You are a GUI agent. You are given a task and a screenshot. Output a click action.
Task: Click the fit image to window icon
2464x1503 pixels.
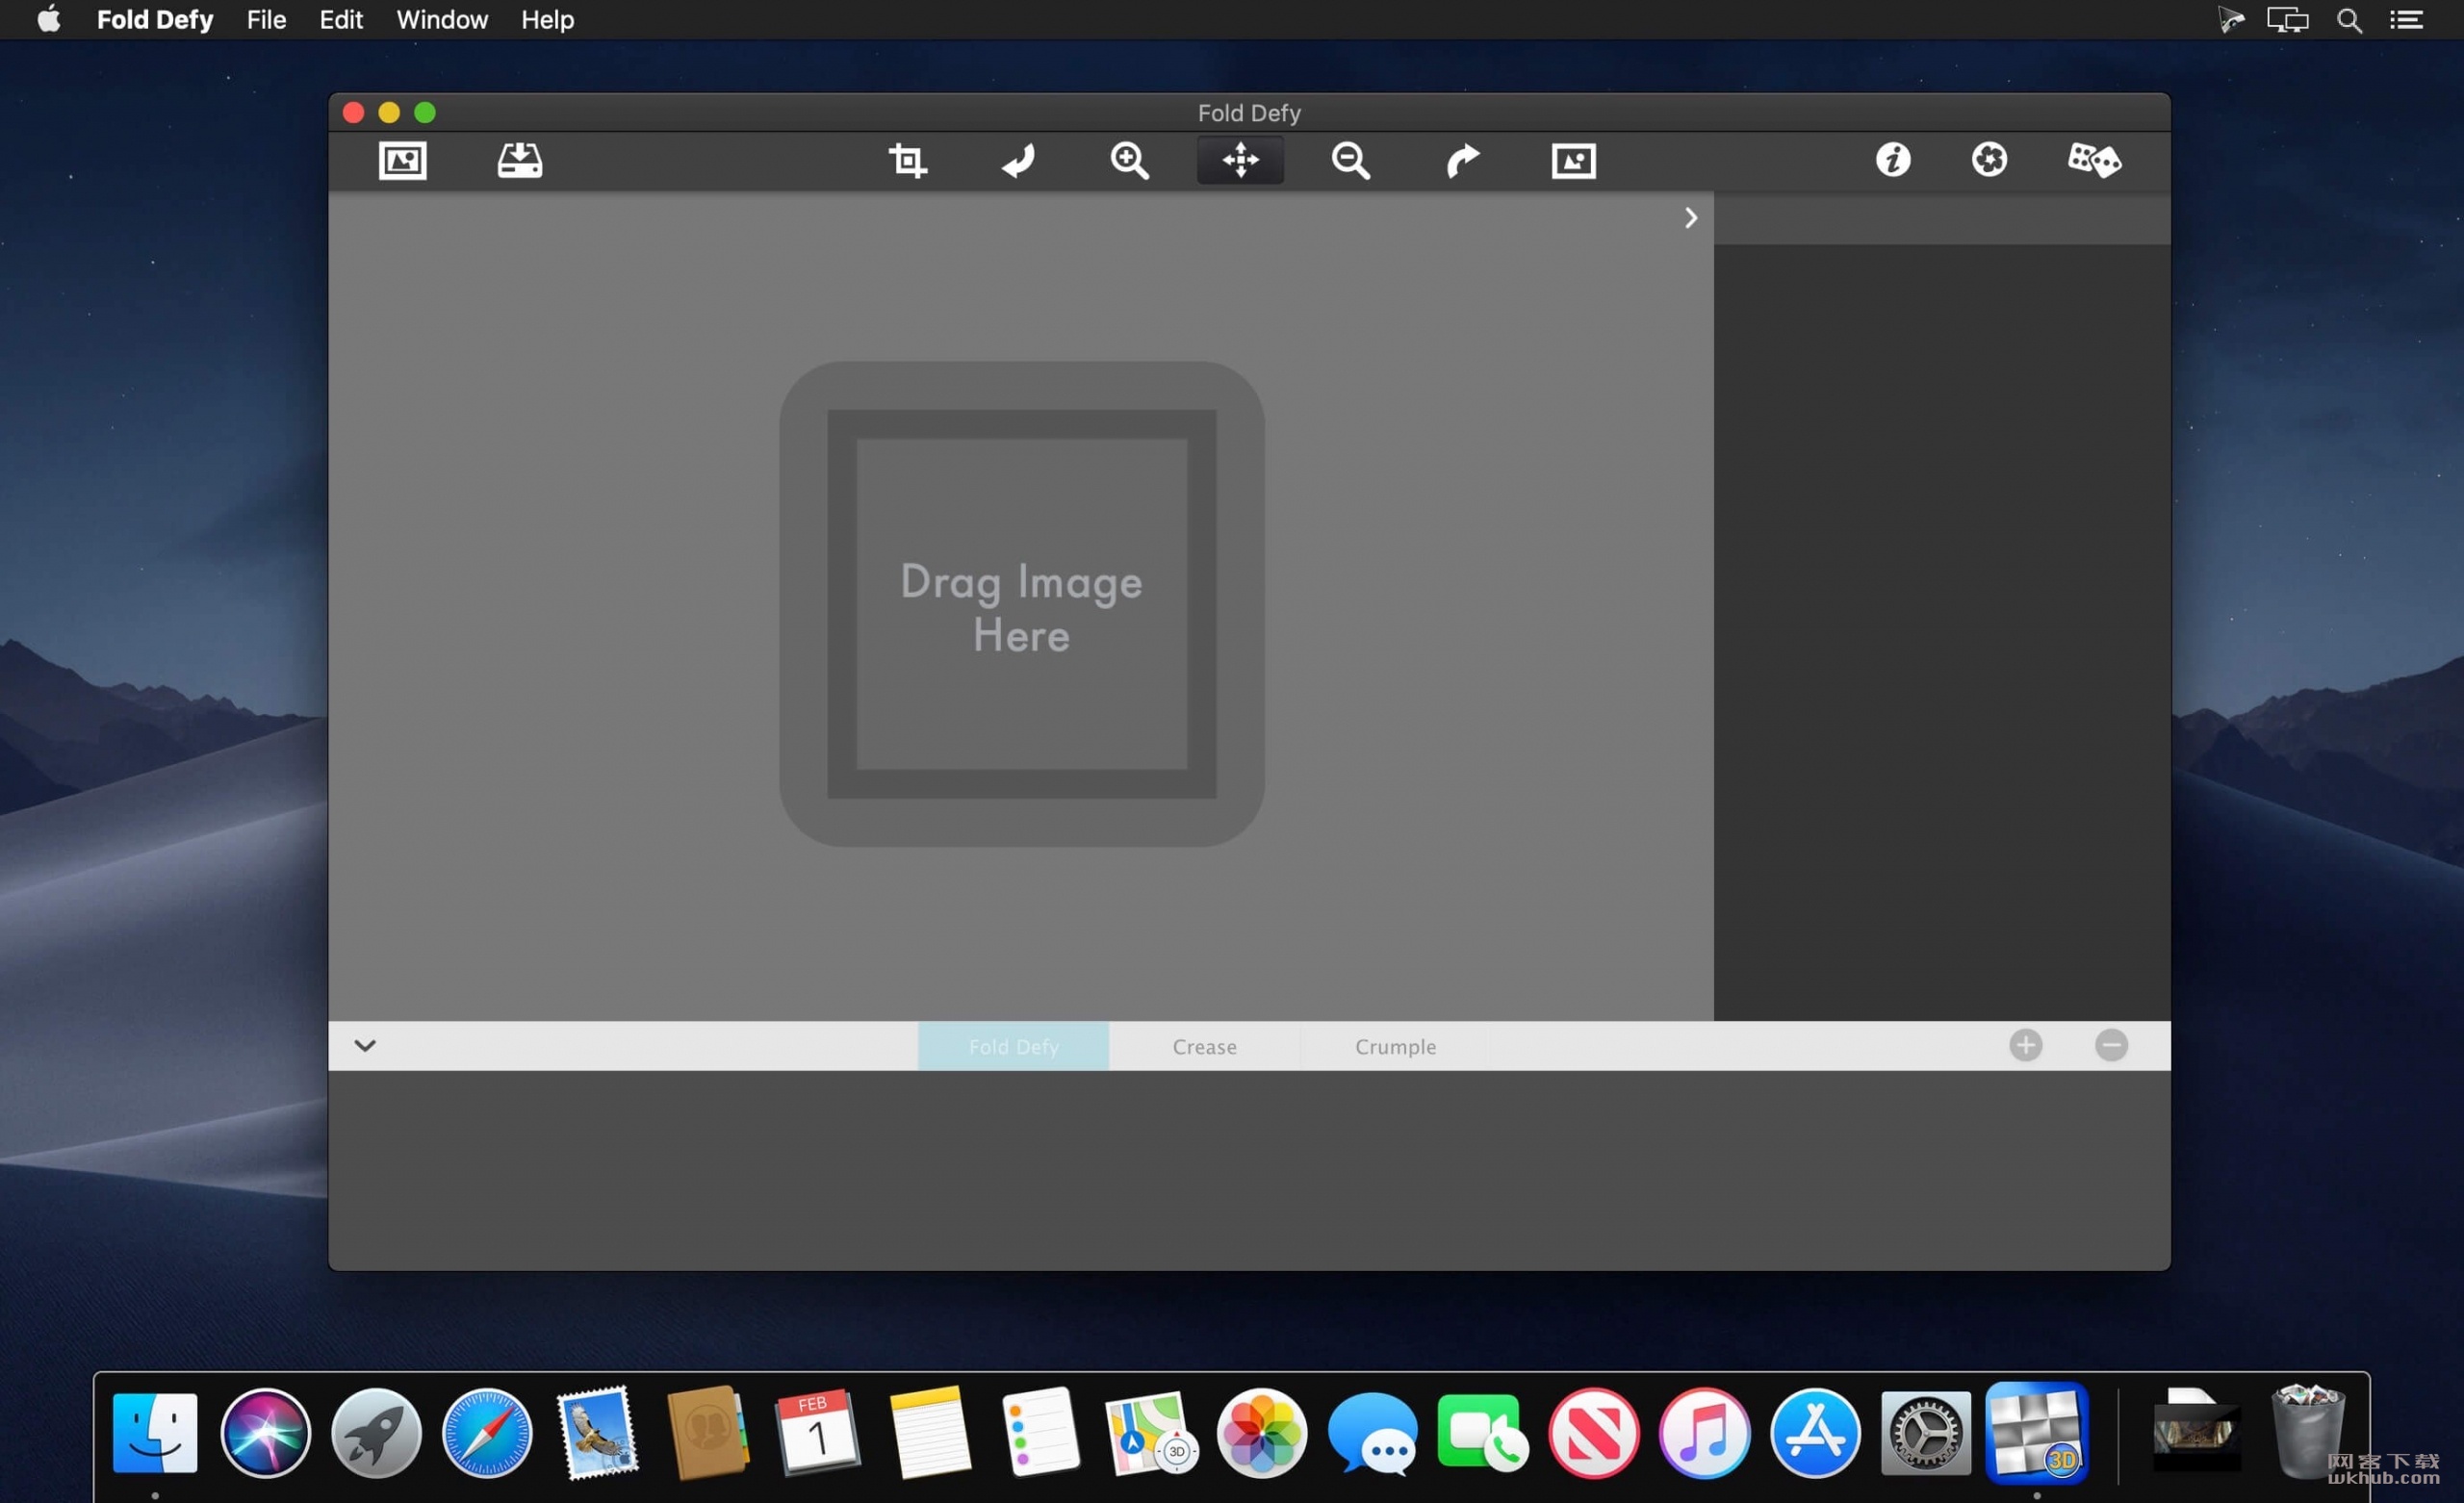point(1573,160)
